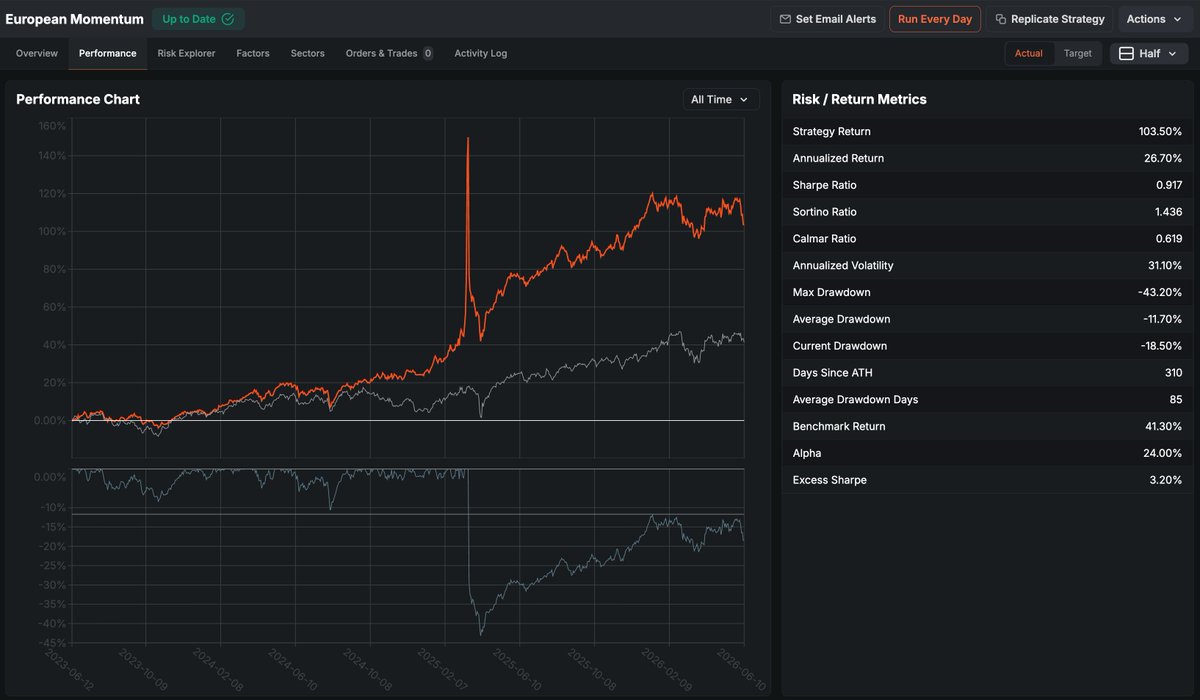Click the Max Drawdown label
Screen dimensions: 1200x700
(831, 293)
